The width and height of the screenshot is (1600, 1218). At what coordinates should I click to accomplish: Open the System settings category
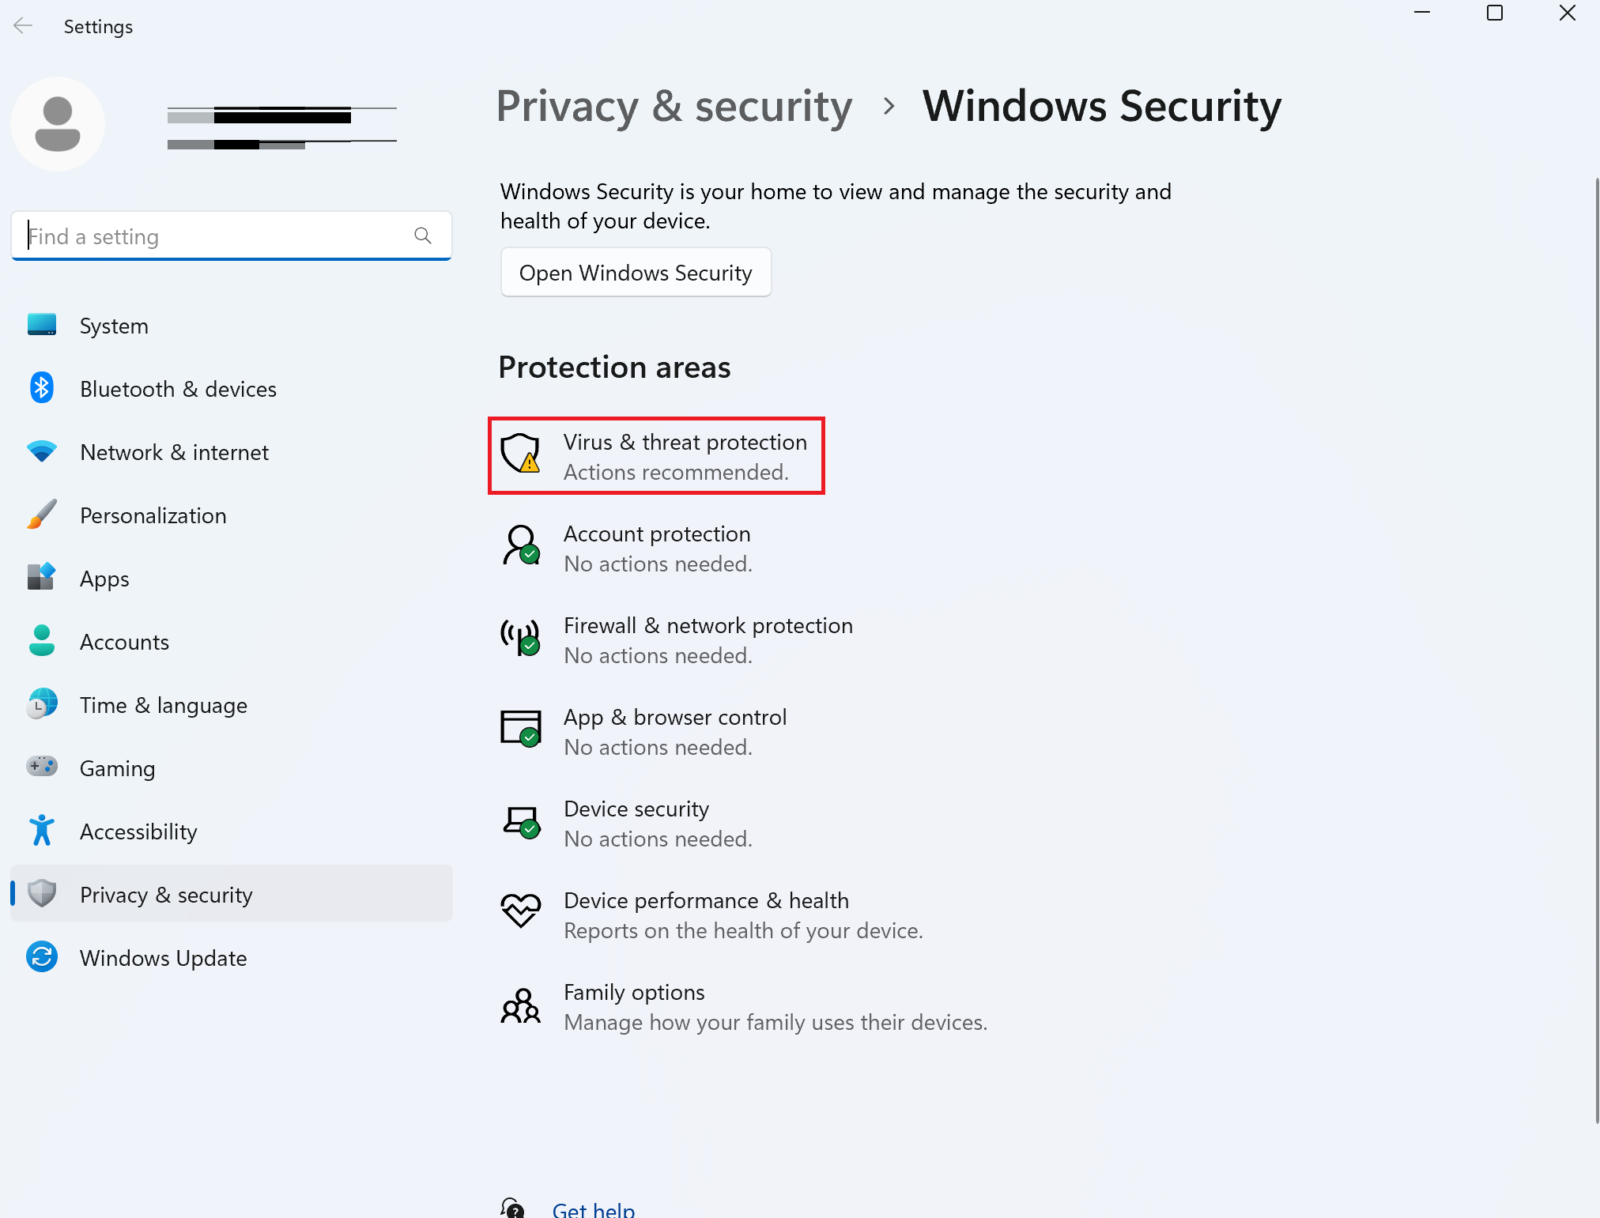(x=113, y=325)
